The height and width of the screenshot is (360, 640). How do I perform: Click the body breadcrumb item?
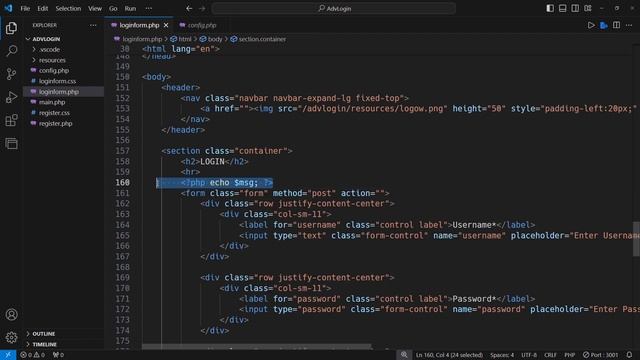(211, 39)
